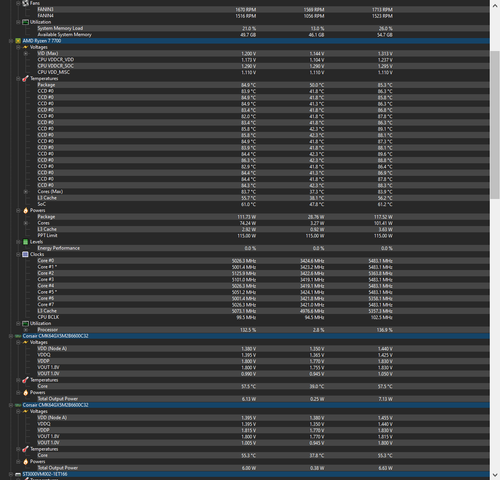500x480 pixels.
Task: Click the Powers flame icon under AMD Ryzen
Action: 25,210
